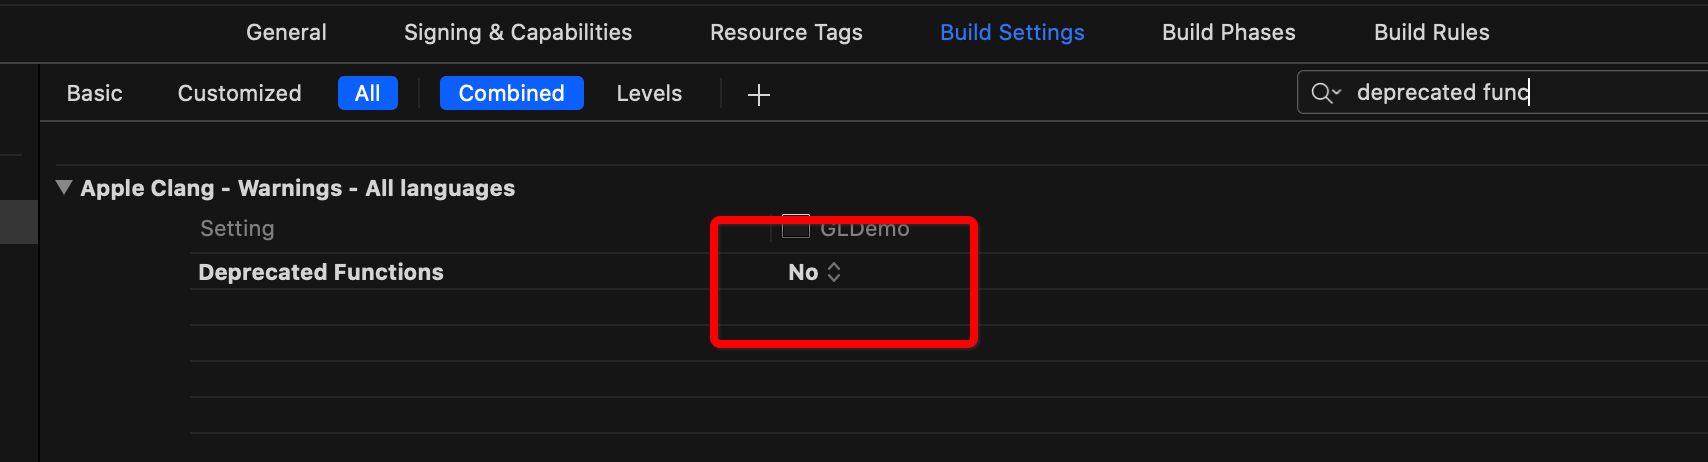Show All build settings filter
Viewport: 1708px width, 462px height.
(368, 93)
